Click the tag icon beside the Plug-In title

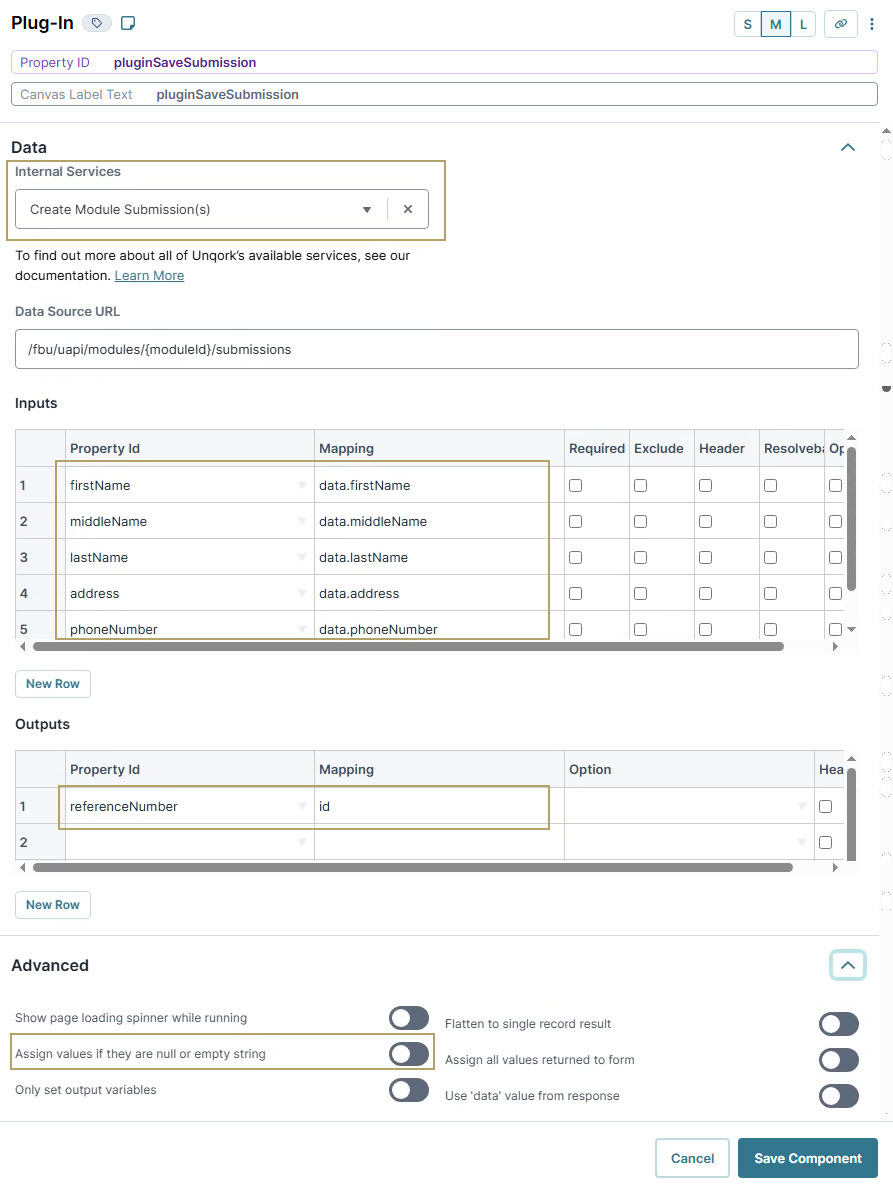(96, 22)
